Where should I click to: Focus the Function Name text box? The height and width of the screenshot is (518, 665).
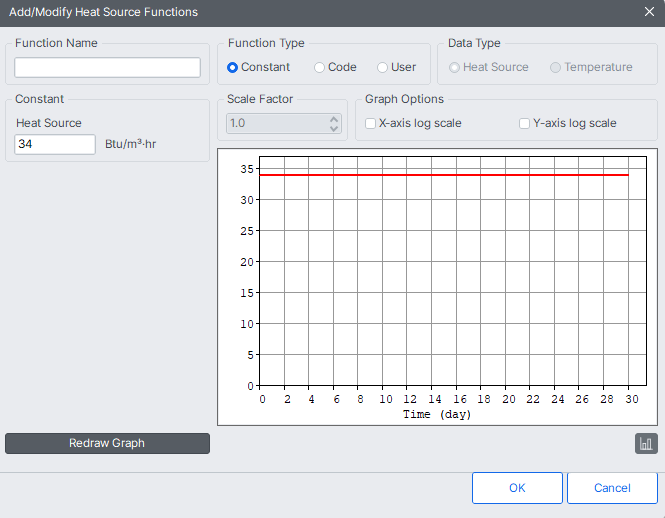(107, 67)
